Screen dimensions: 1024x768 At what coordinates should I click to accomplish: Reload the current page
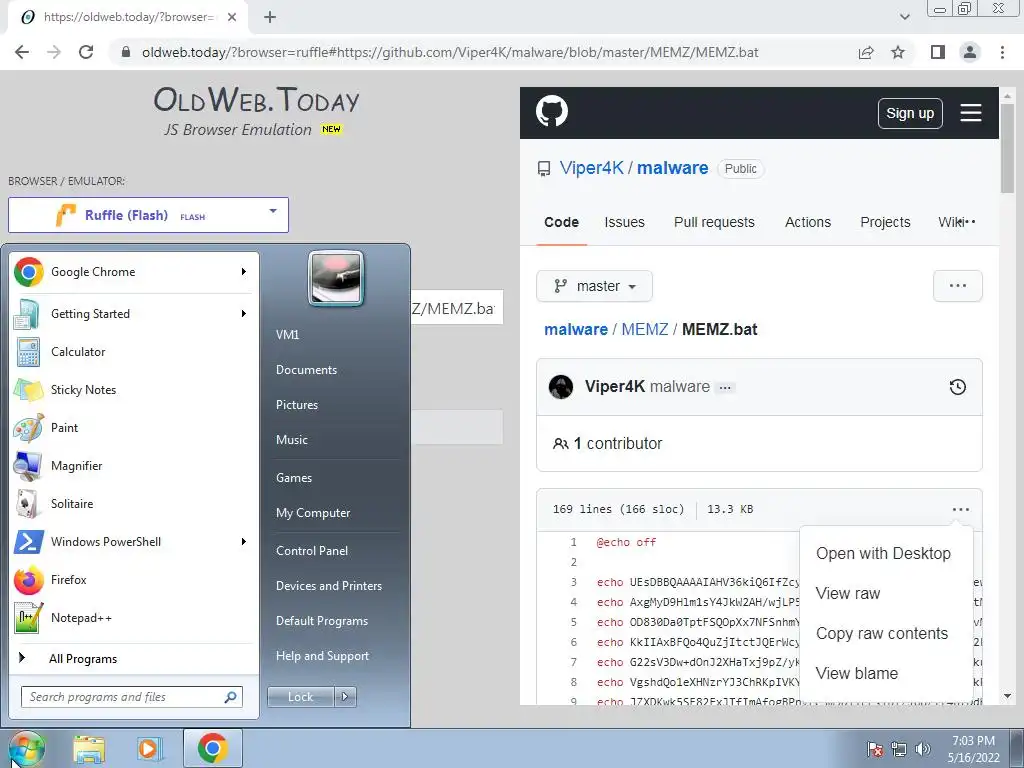pos(86,52)
